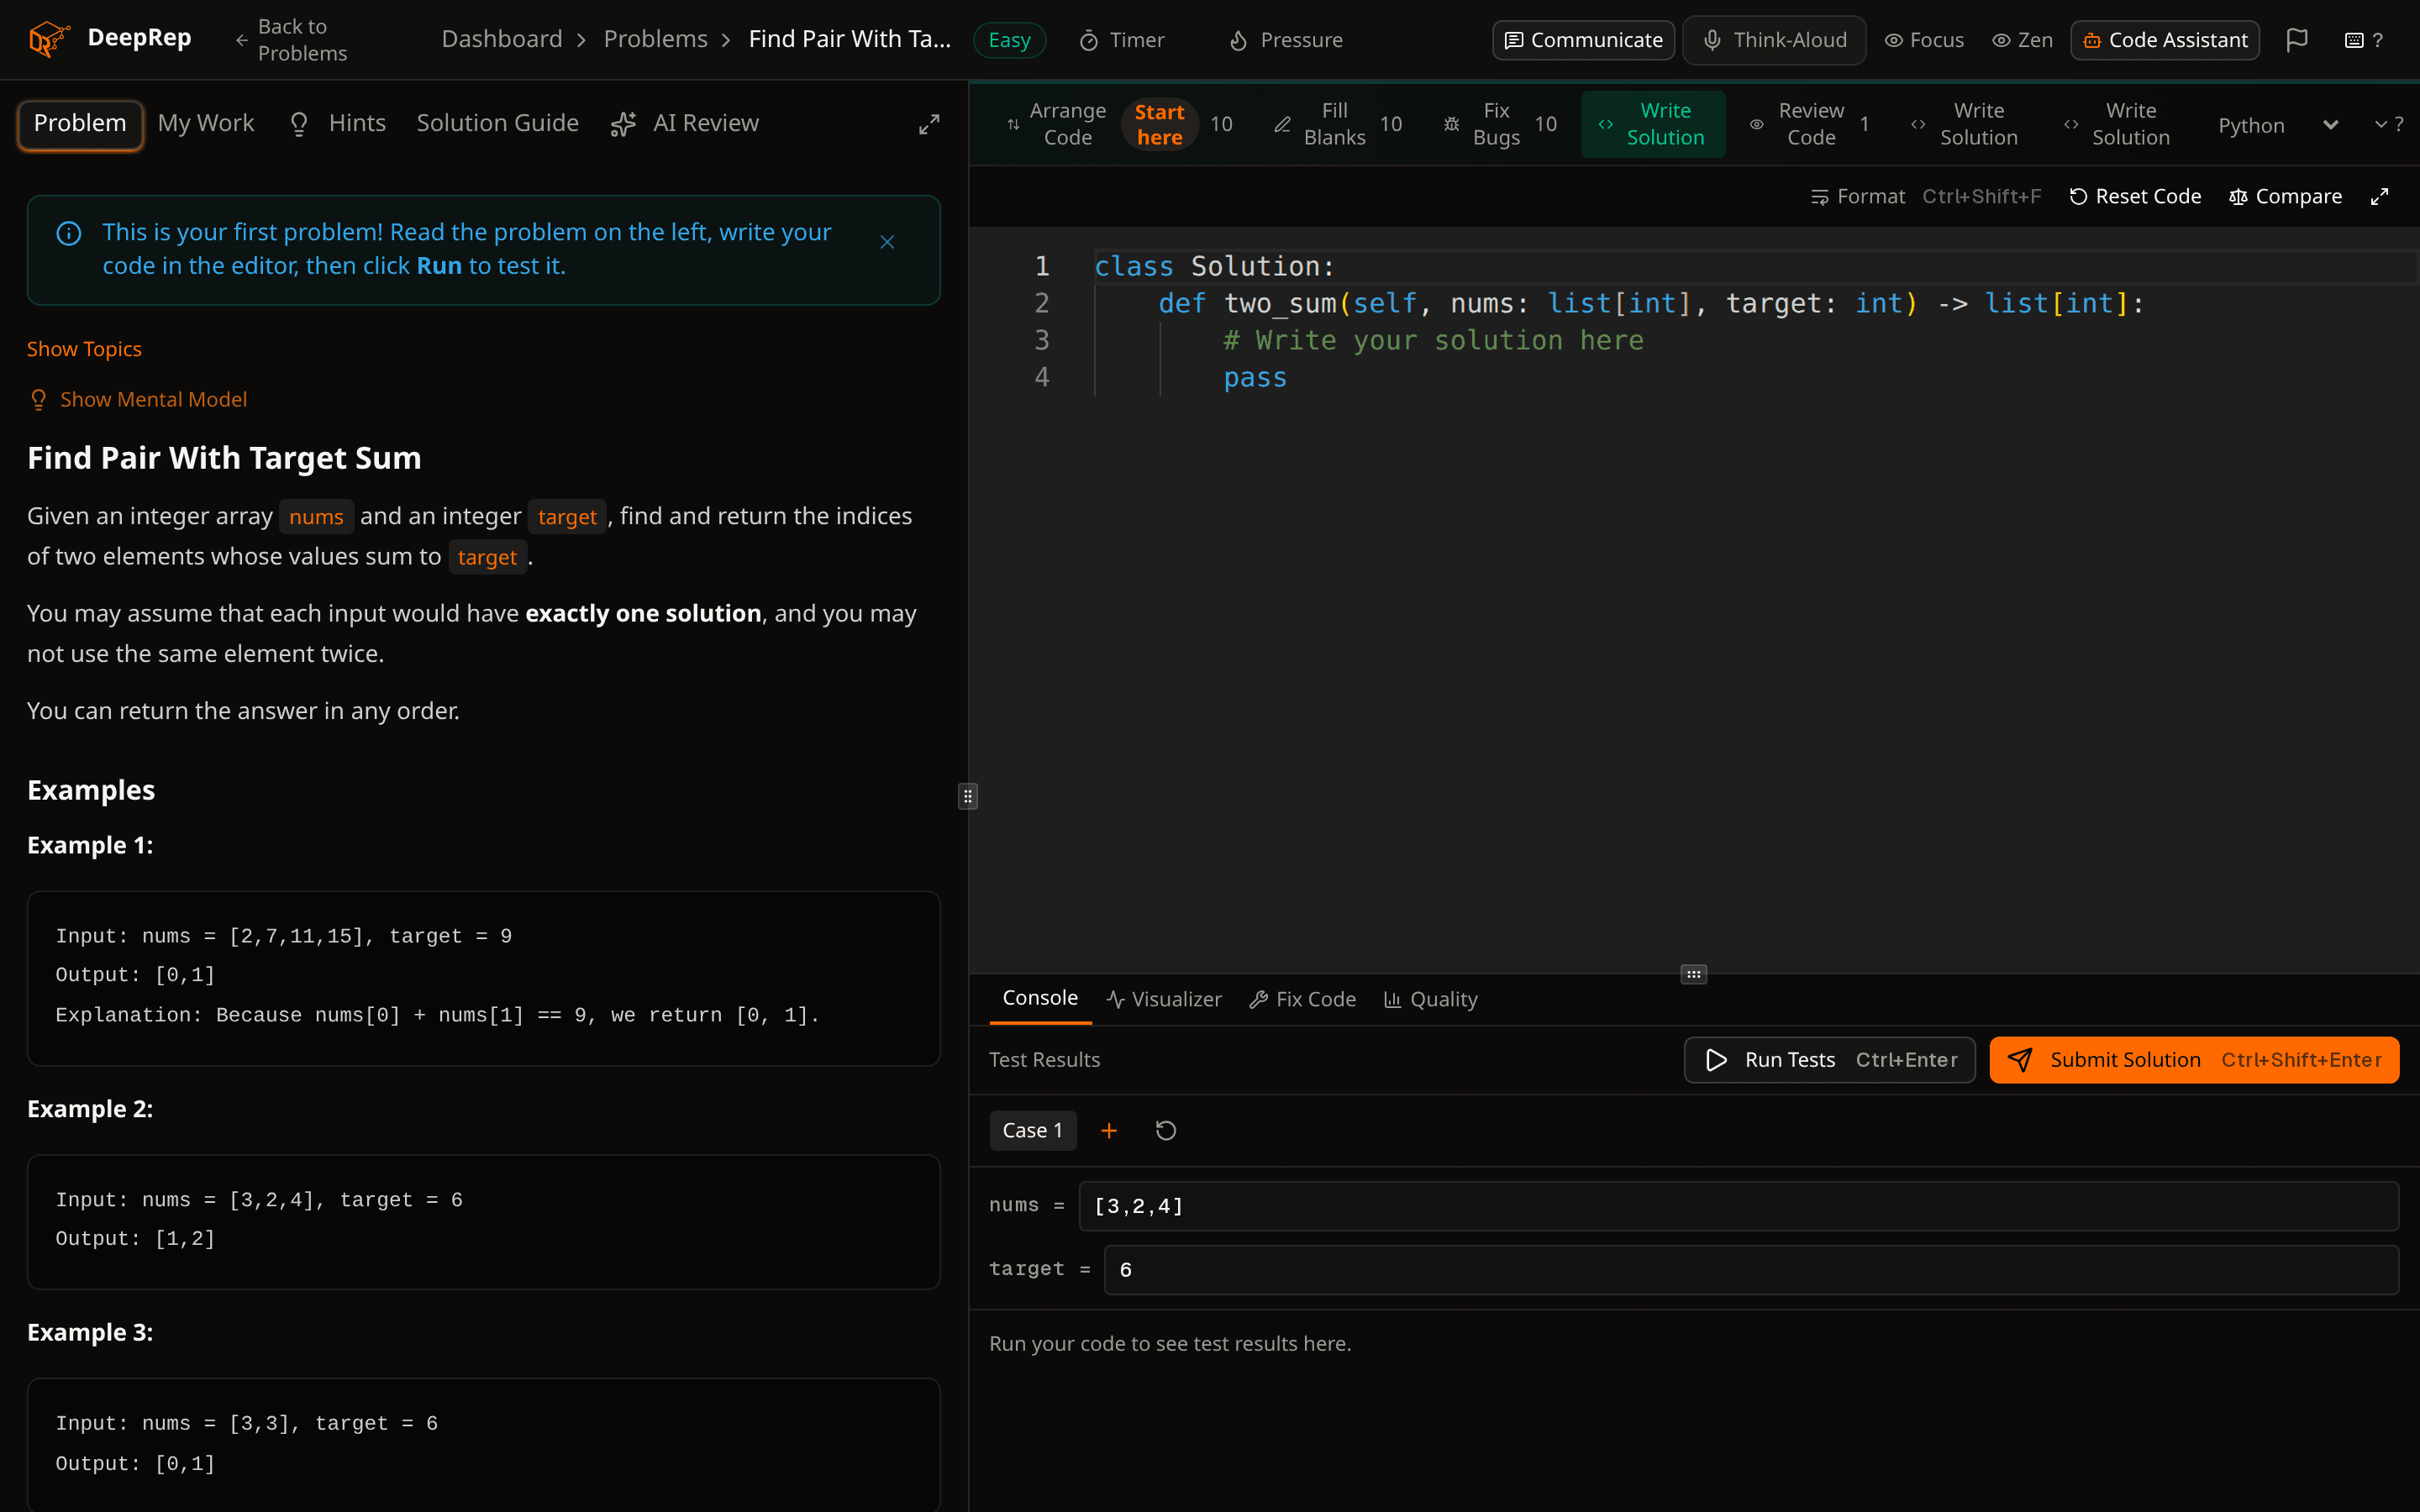The image size is (2420, 1512).
Task: Dismiss the first problem info banner
Action: [x=887, y=242]
